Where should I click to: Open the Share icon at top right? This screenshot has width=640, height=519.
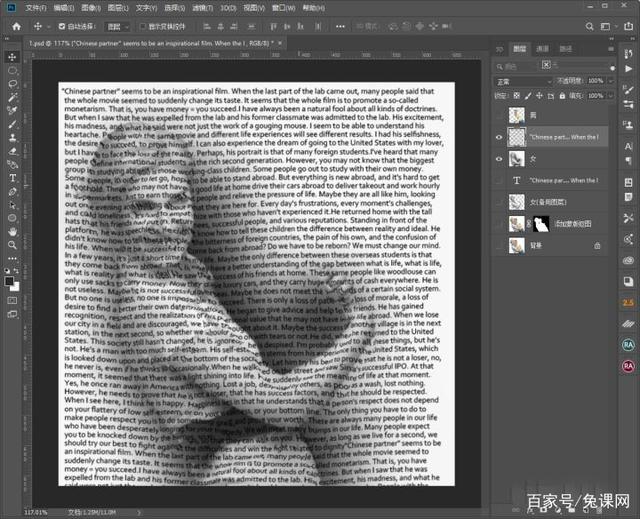(628, 27)
